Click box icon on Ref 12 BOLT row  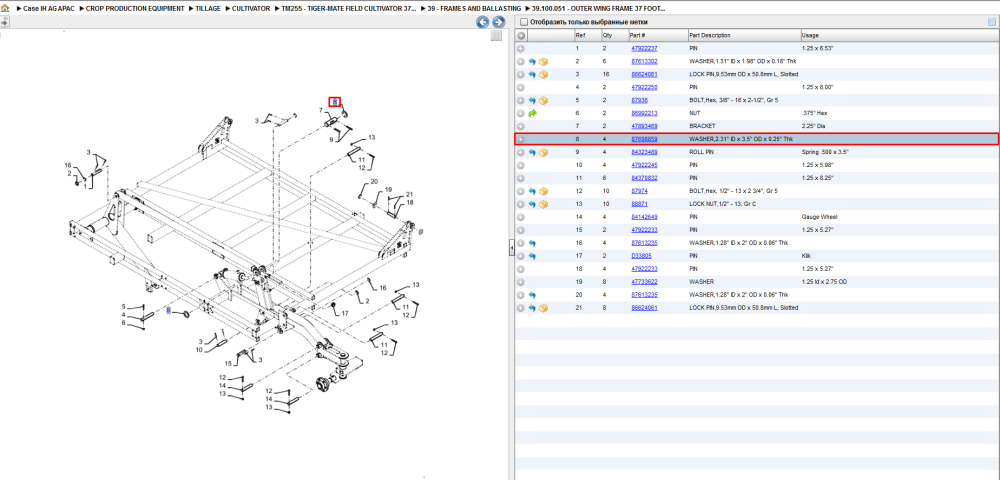point(543,191)
